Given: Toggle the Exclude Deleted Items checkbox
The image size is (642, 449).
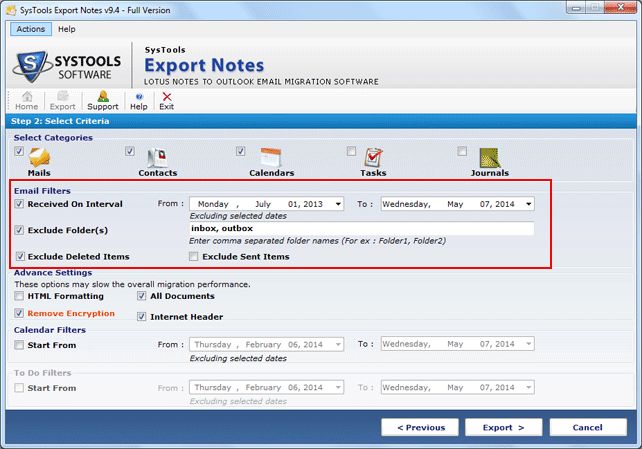Looking at the screenshot, I should pyautogui.click(x=20, y=257).
